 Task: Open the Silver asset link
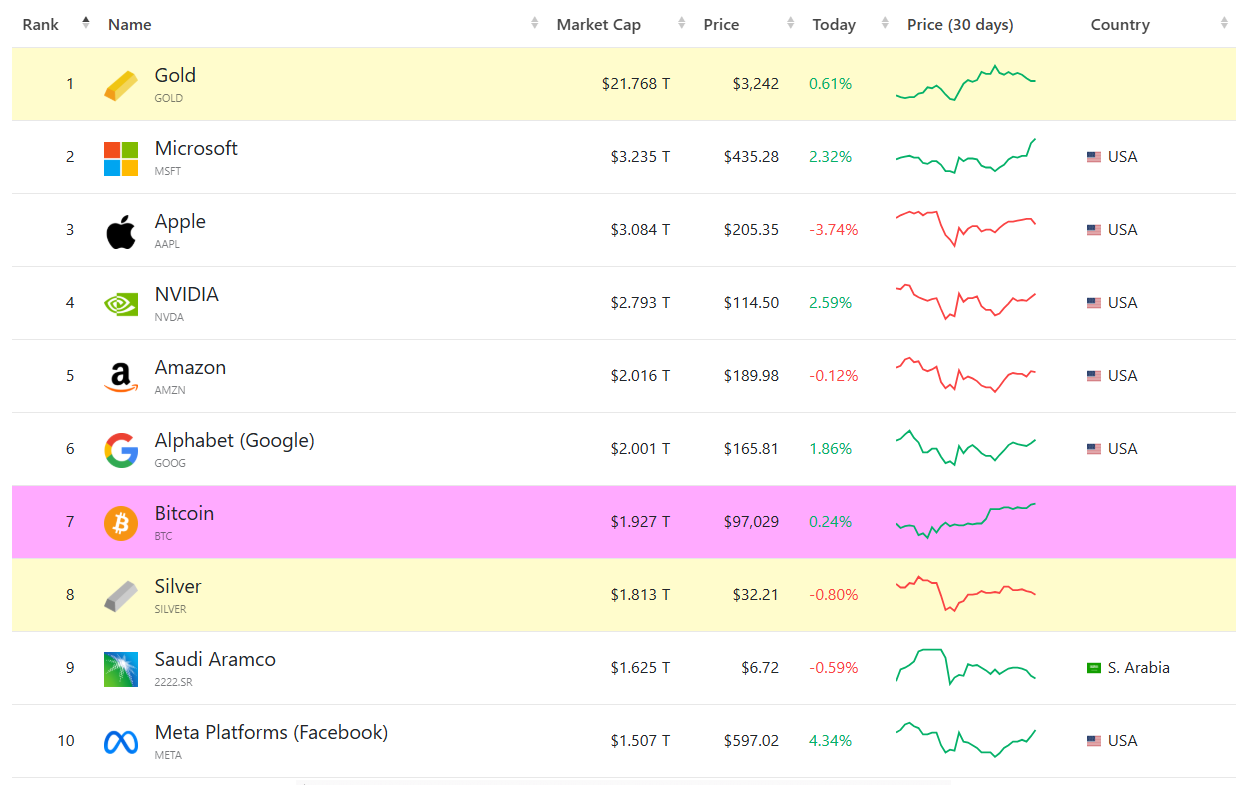pyautogui.click(x=178, y=586)
